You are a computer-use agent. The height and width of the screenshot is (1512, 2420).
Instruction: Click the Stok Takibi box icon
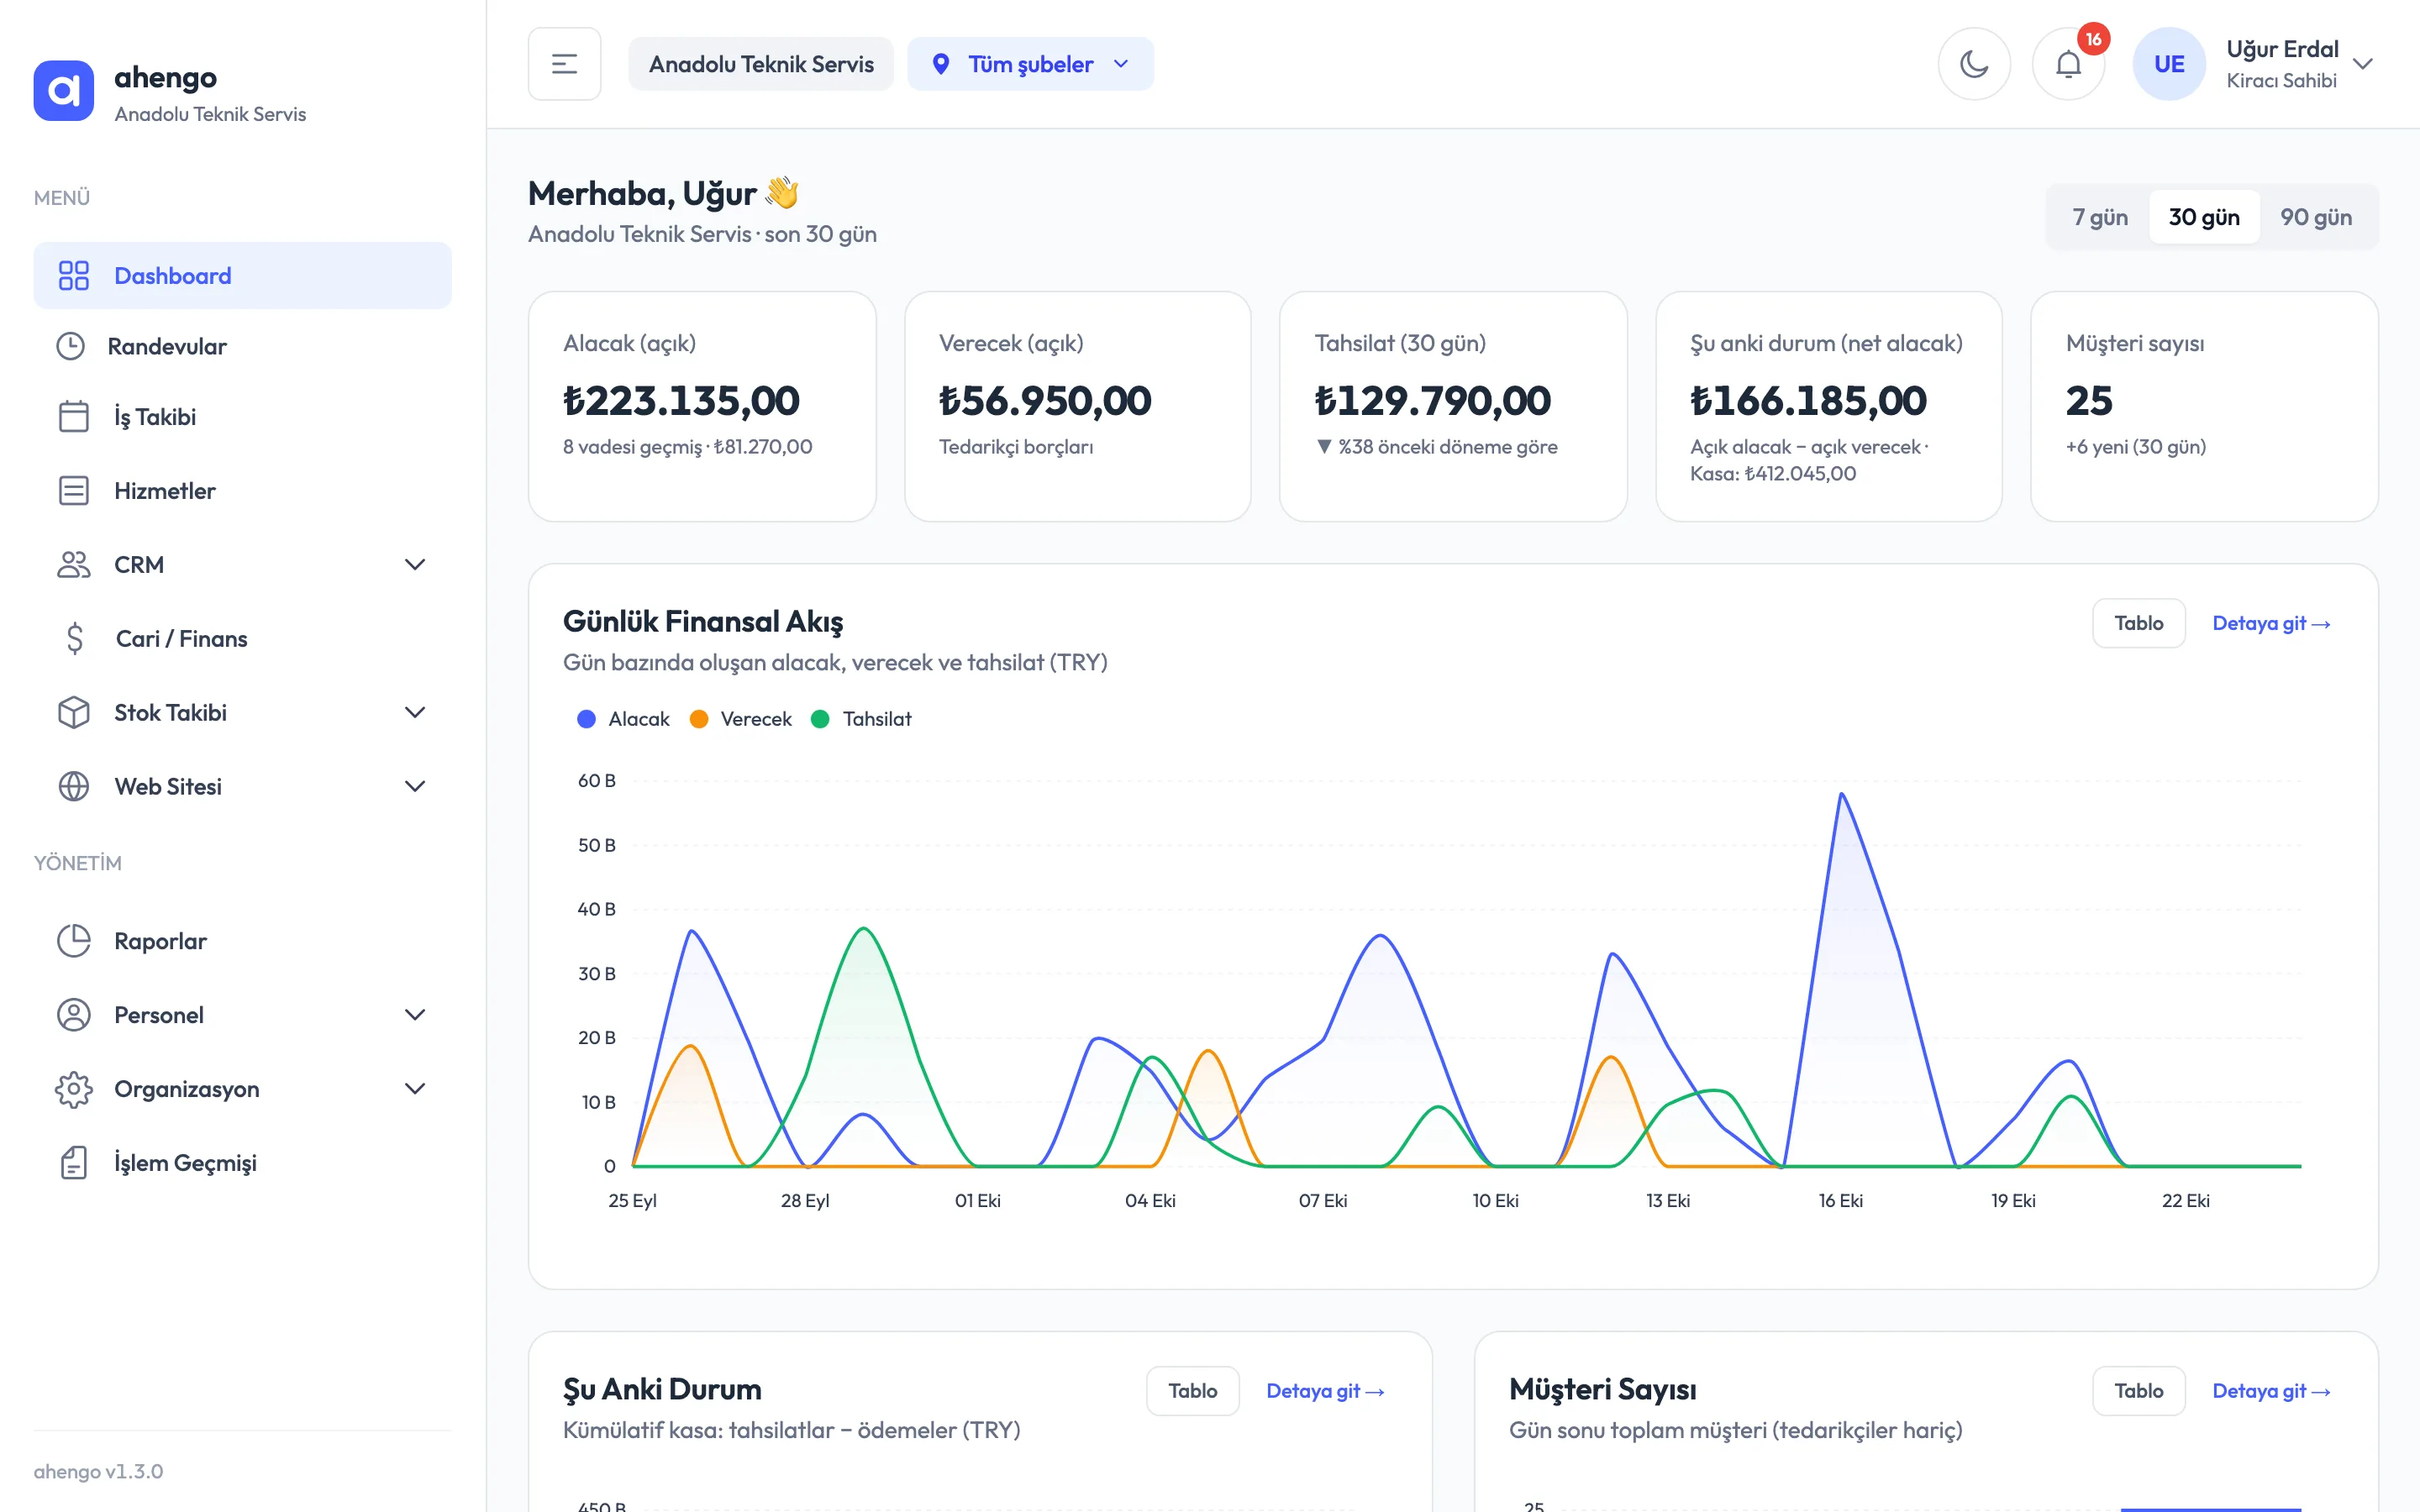tap(73, 712)
